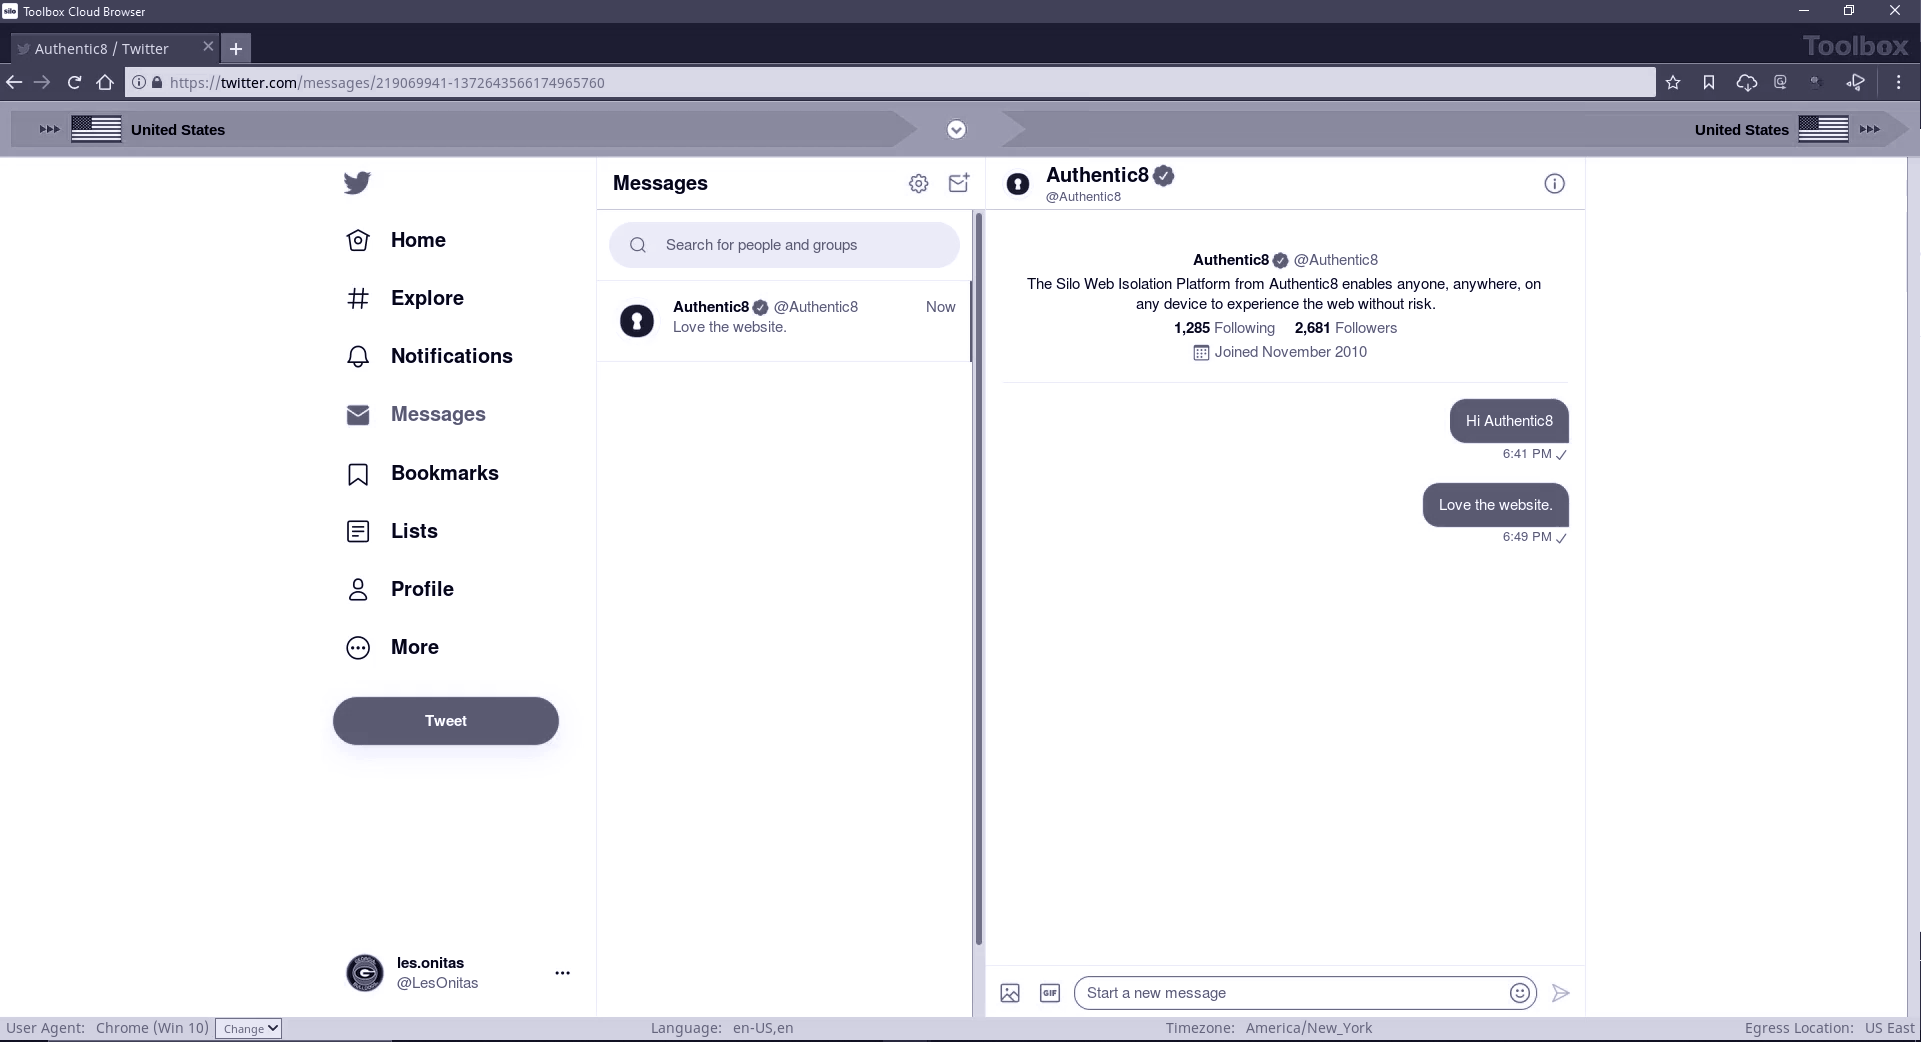Click the @ icon in browser toolbar

(x=1780, y=83)
